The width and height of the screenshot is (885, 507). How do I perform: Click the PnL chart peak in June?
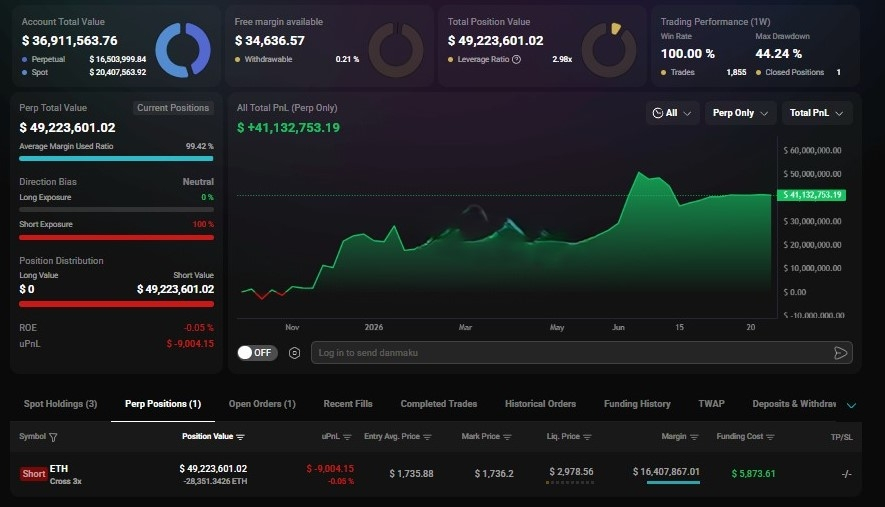tap(639, 173)
